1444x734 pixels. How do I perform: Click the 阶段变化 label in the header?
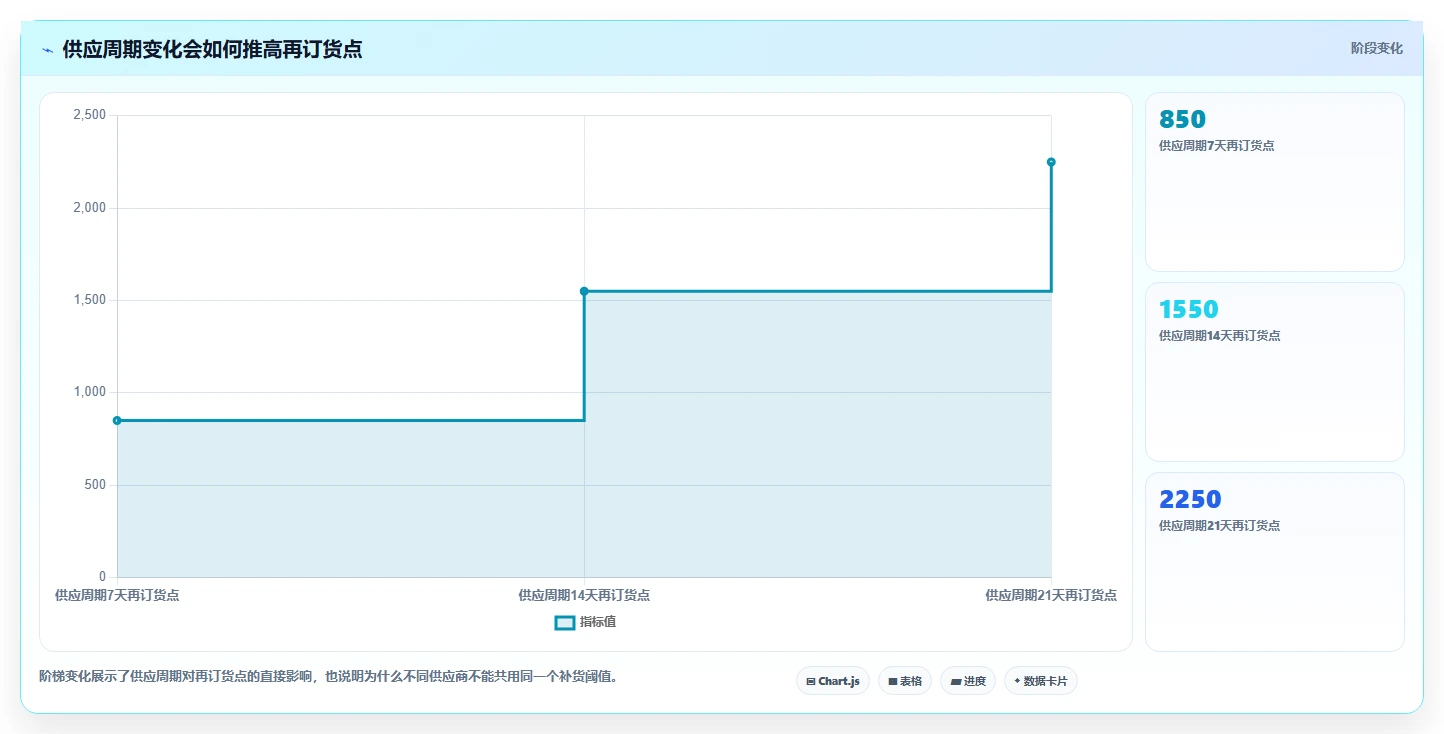1376,49
